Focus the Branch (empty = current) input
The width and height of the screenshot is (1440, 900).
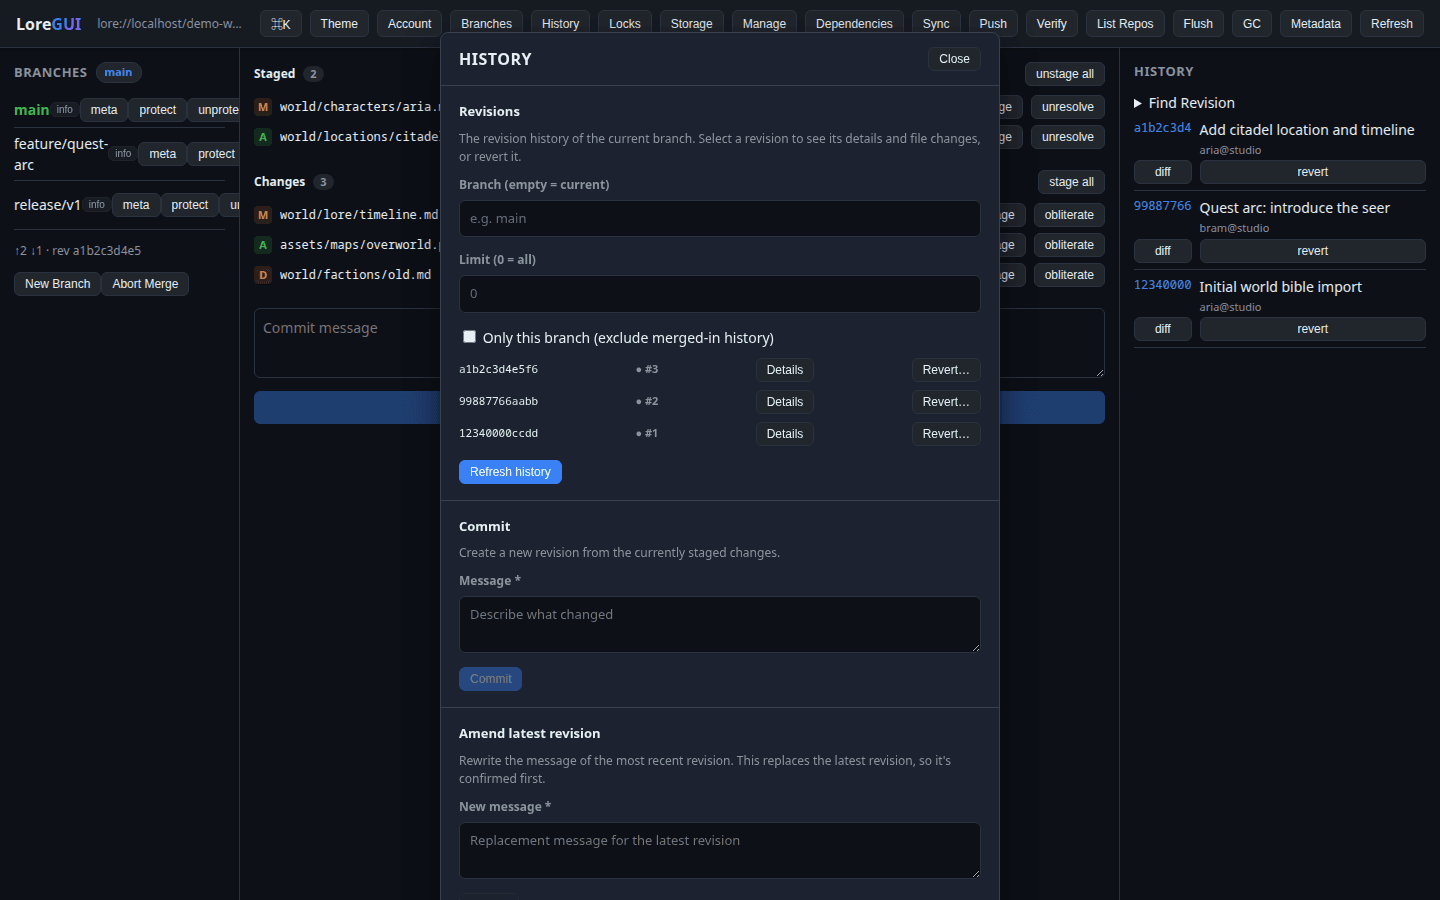coord(720,218)
